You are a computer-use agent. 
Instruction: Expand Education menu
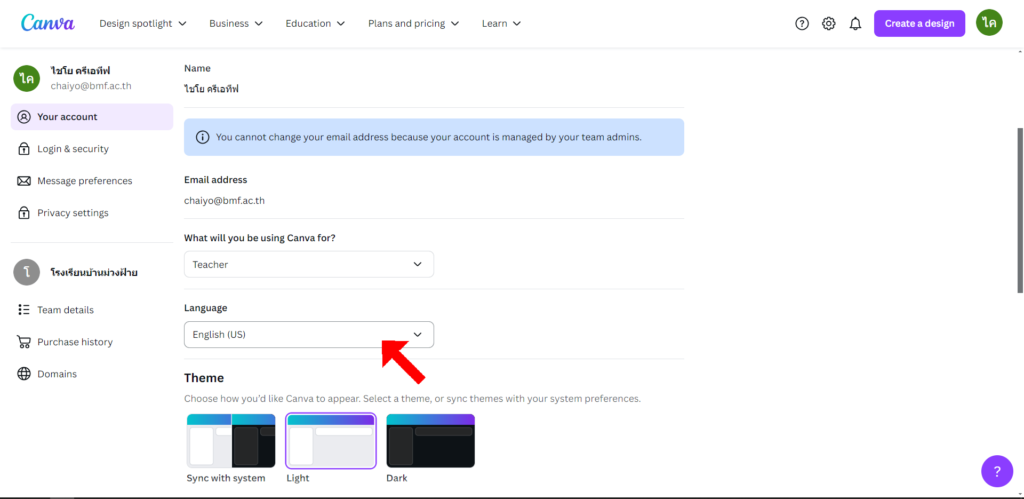coord(315,24)
